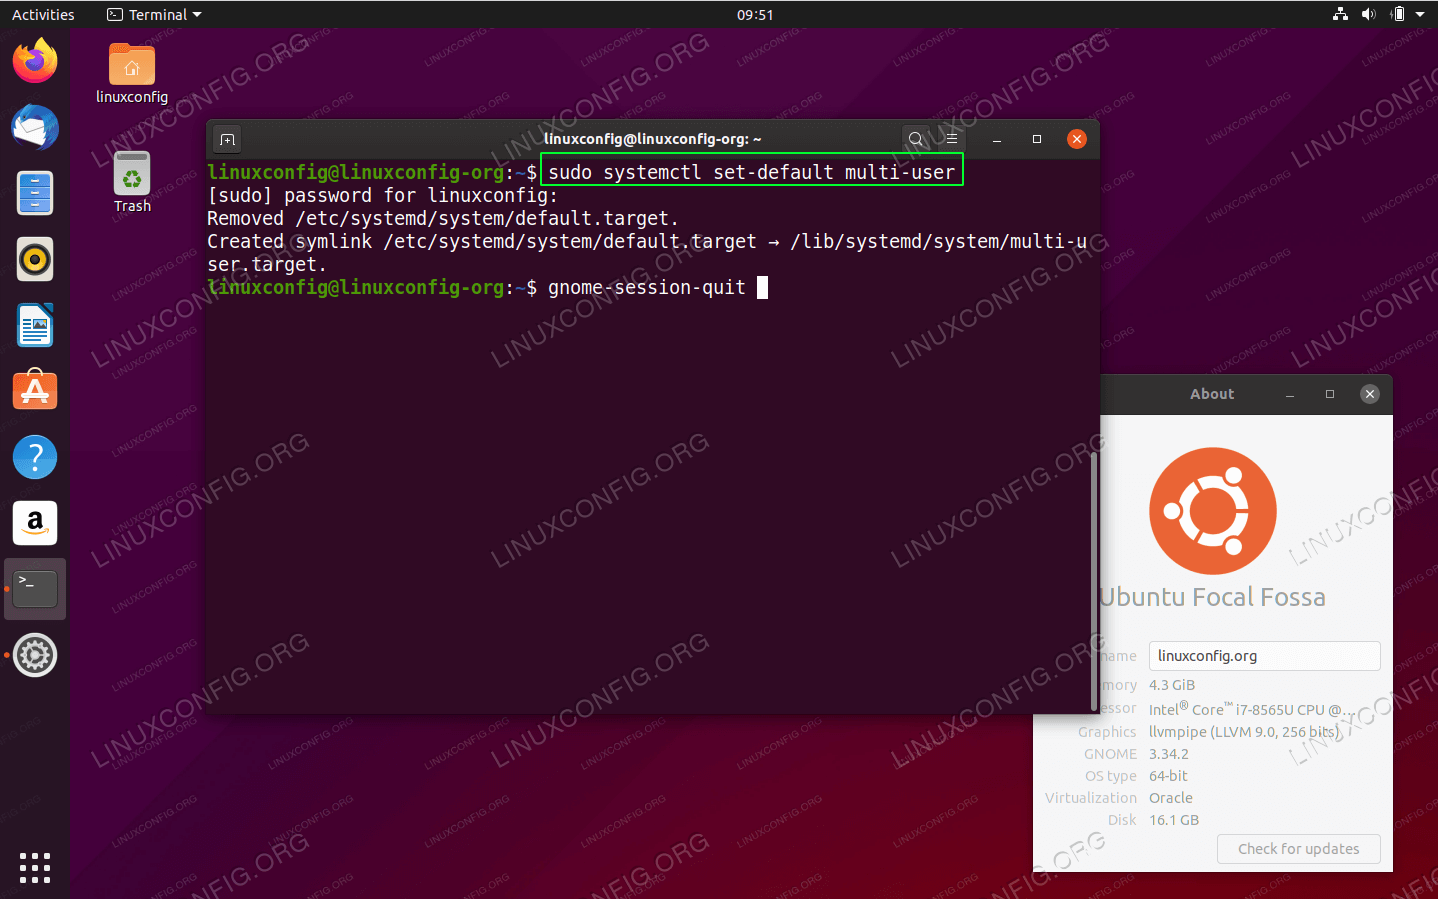Open LibreOffice Writer from the dock
Image resolution: width=1438 pixels, height=899 pixels.
tap(34, 325)
